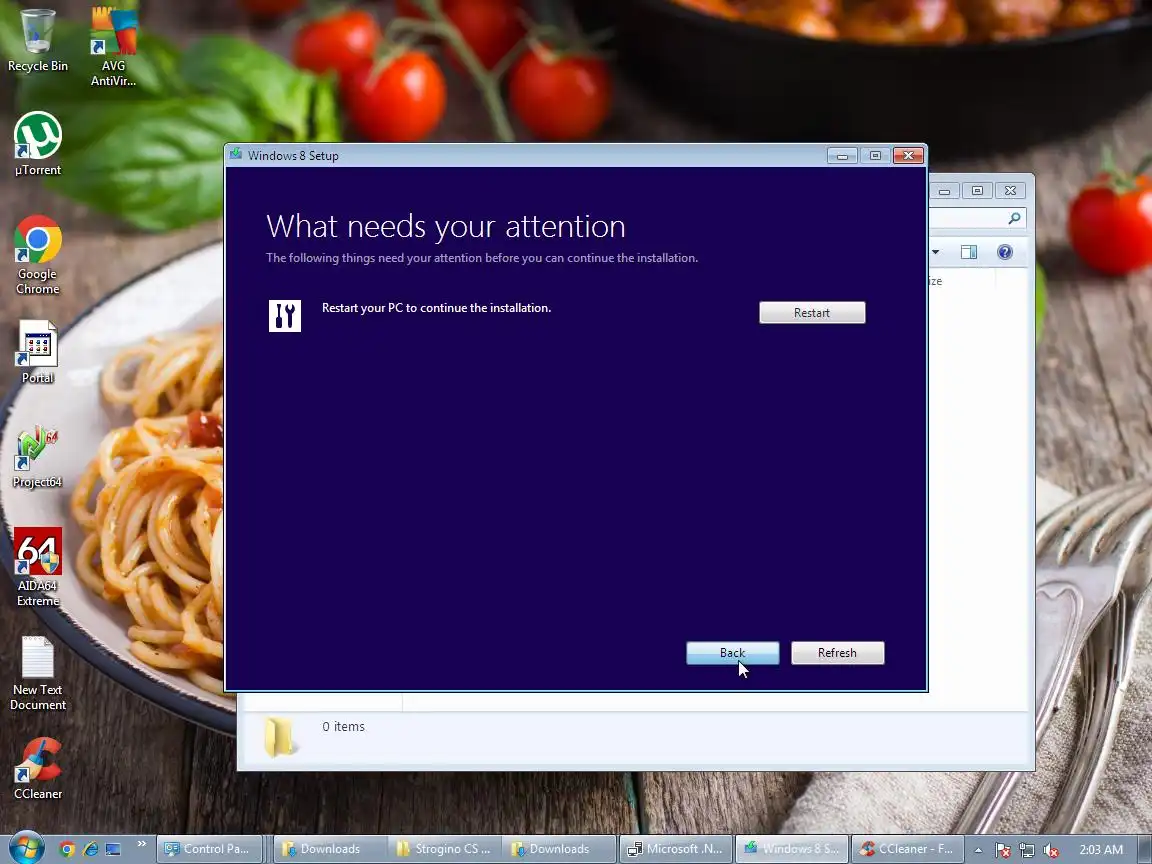
Task: Click the 'What needs your attention' heading
Action: (446, 226)
